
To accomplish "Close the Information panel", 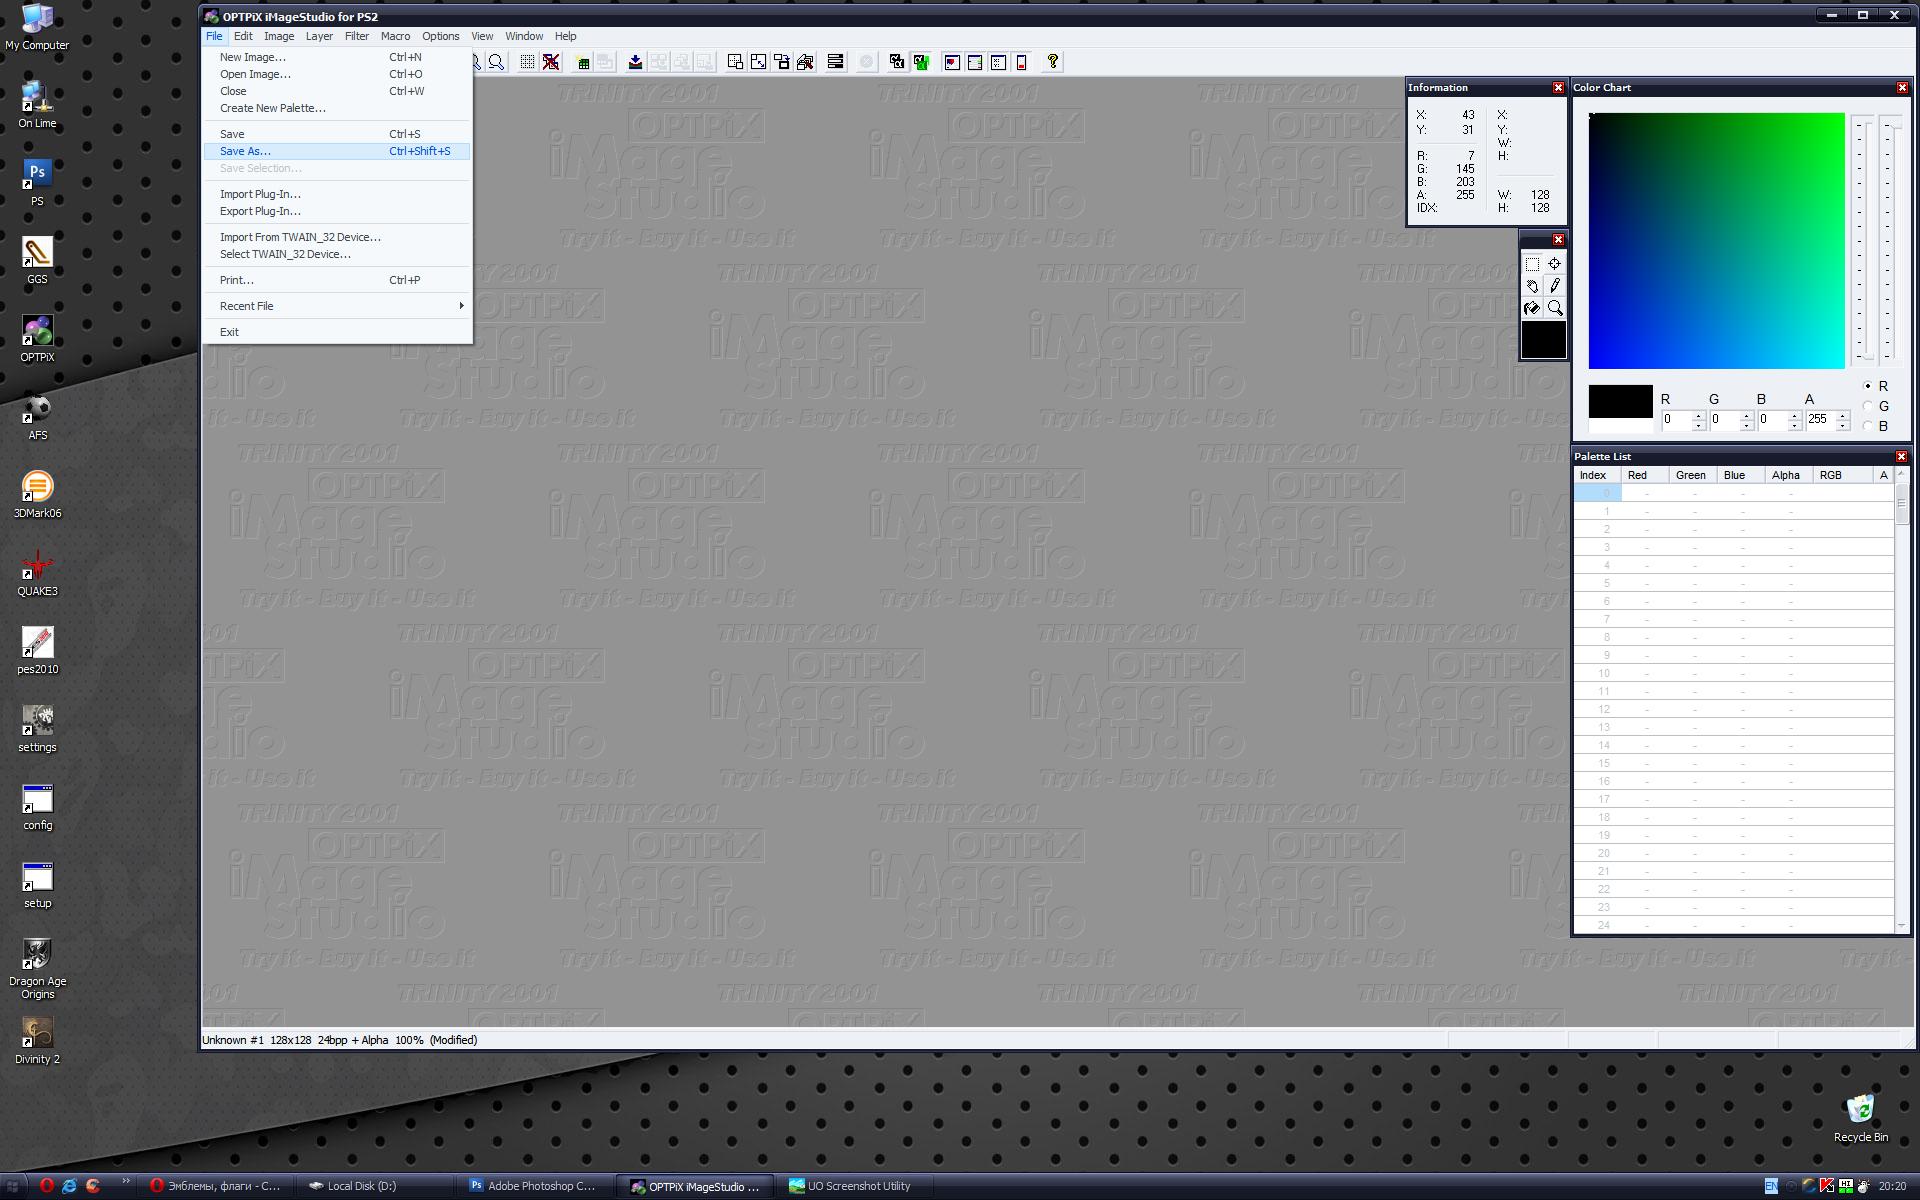I will (x=1558, y=88).
